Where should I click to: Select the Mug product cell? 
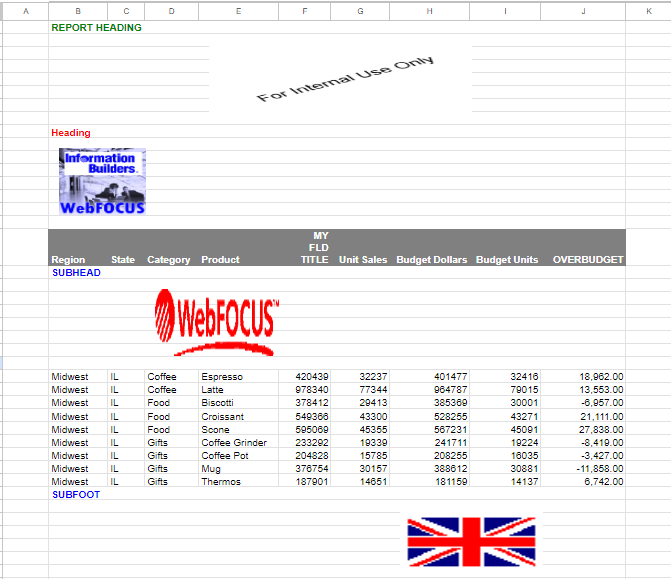tap(238, 469)
